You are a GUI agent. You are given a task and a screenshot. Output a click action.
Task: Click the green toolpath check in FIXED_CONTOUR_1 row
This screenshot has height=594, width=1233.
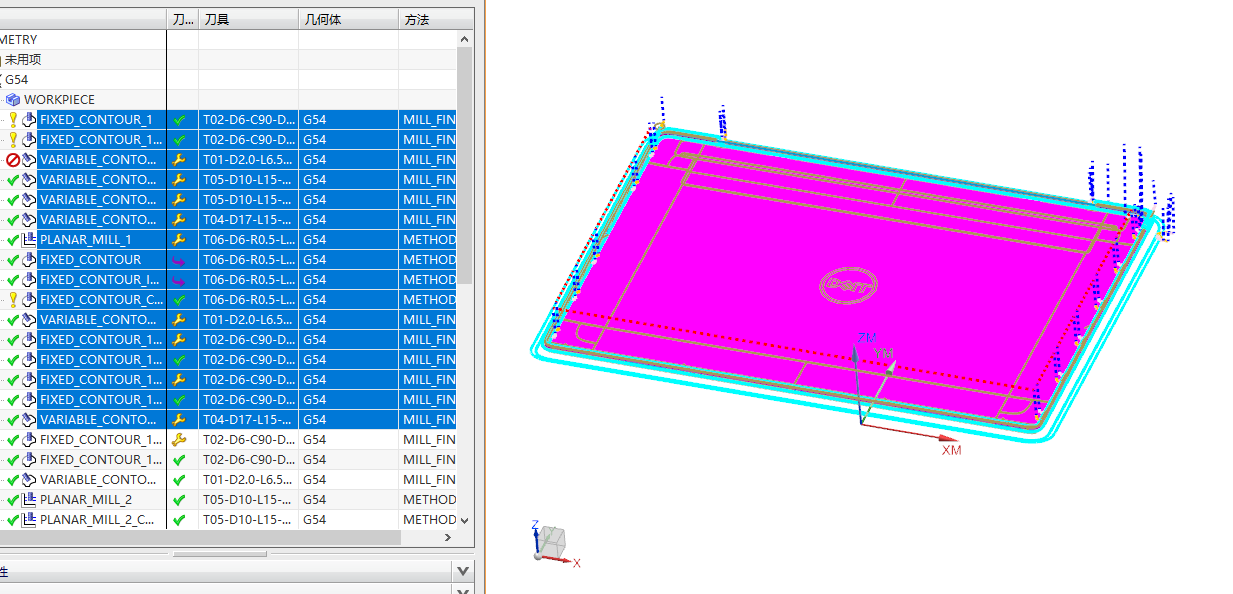tap(179, 120)
